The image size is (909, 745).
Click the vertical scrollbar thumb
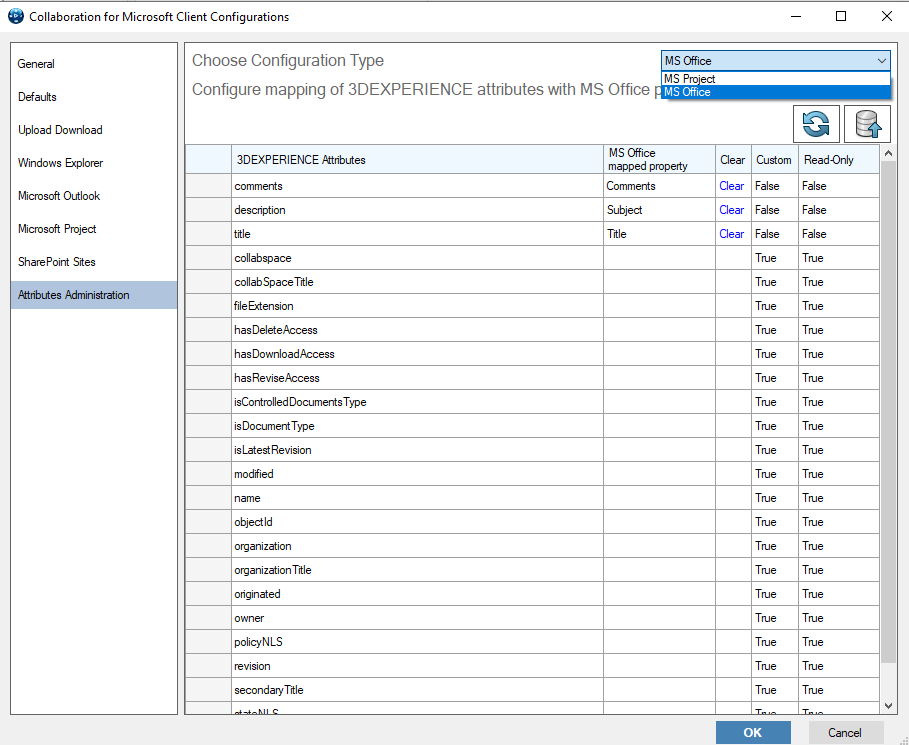(x=888, y=412)
